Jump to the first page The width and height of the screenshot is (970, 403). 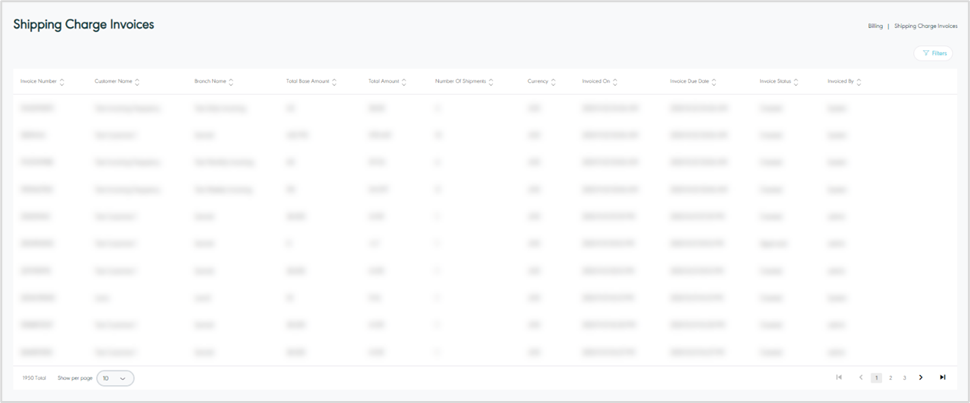[x=839, y=377]
